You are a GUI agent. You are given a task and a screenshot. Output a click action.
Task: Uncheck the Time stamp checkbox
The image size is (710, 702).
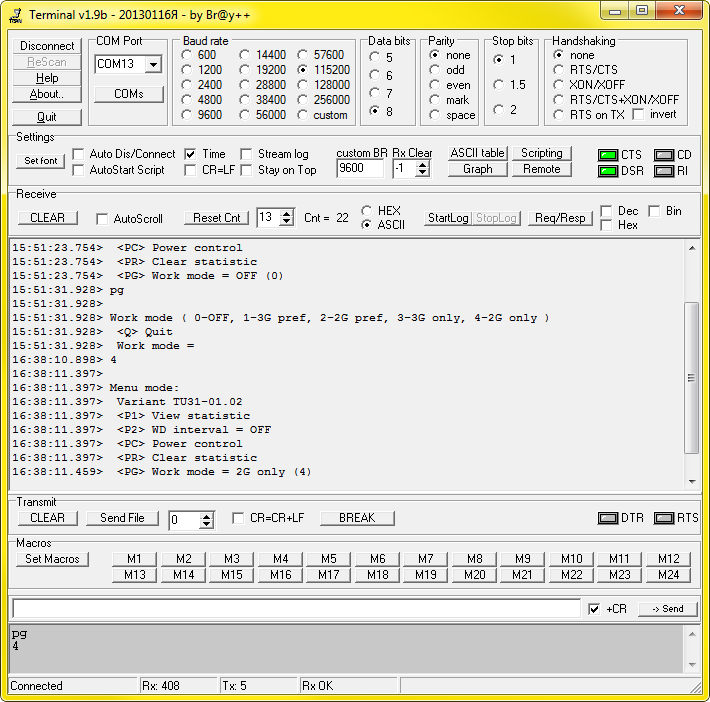(190, 154)
